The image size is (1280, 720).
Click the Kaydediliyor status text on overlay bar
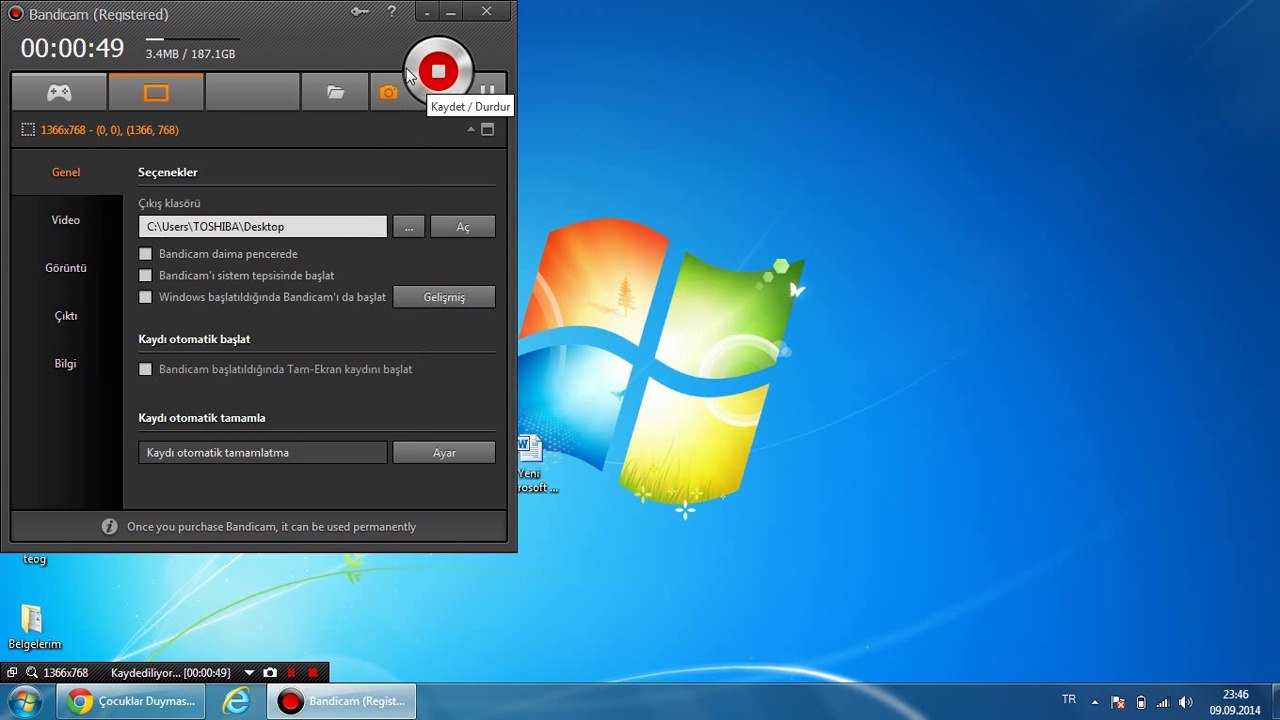(x=171, y=673)
